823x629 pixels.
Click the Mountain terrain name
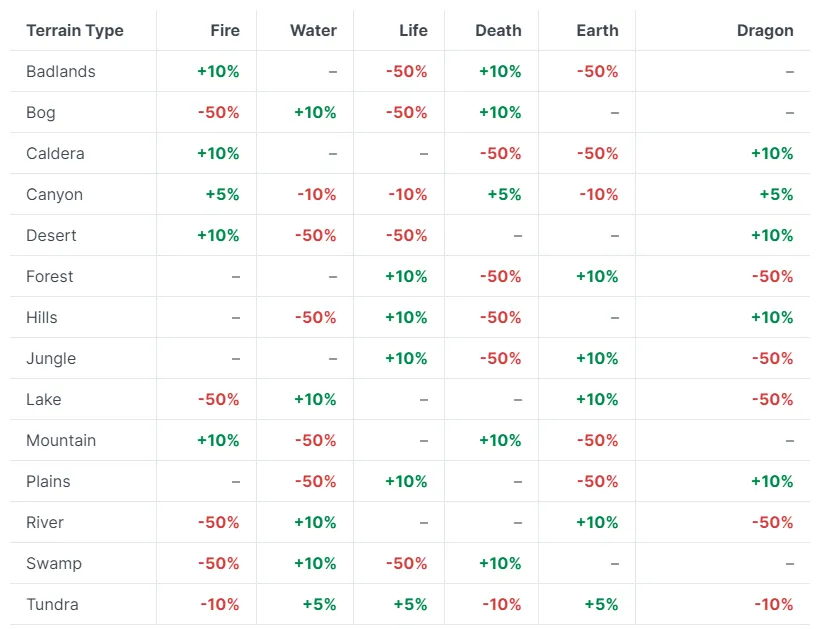[61, 440]
